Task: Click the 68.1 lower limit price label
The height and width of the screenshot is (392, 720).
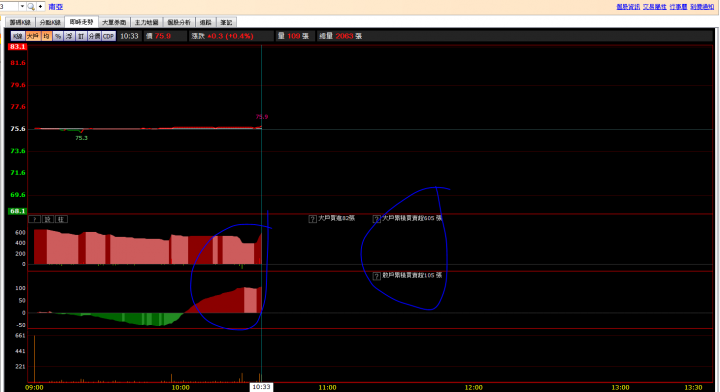Action: pos(17,211)
